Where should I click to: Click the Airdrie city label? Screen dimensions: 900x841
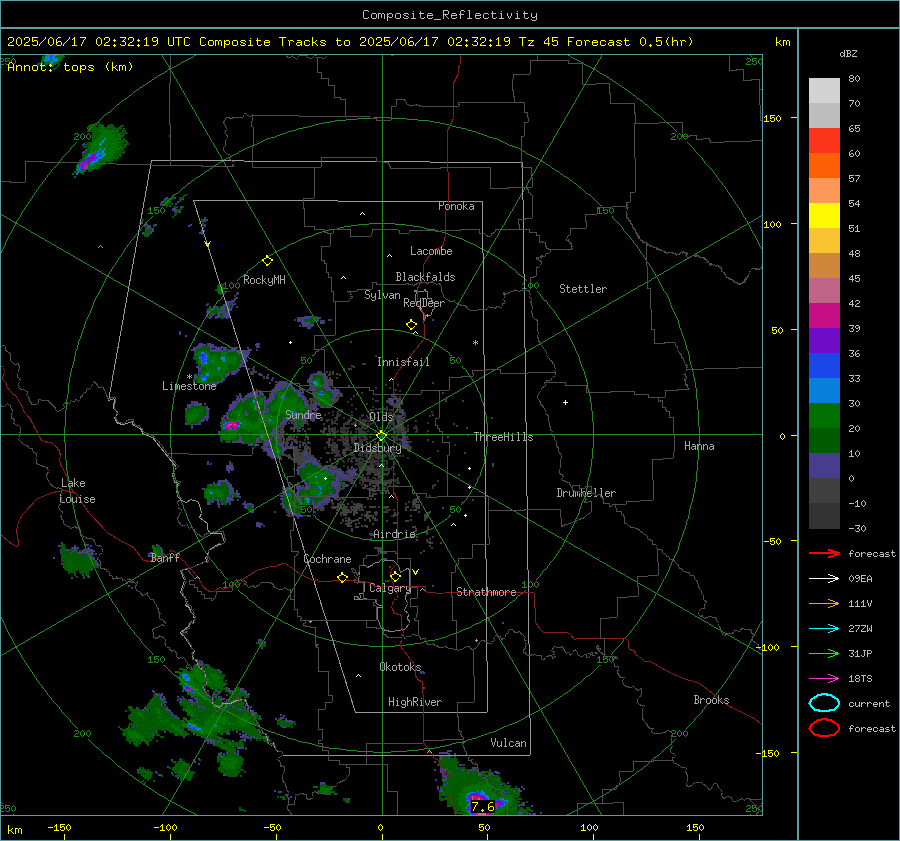[394, 534]
